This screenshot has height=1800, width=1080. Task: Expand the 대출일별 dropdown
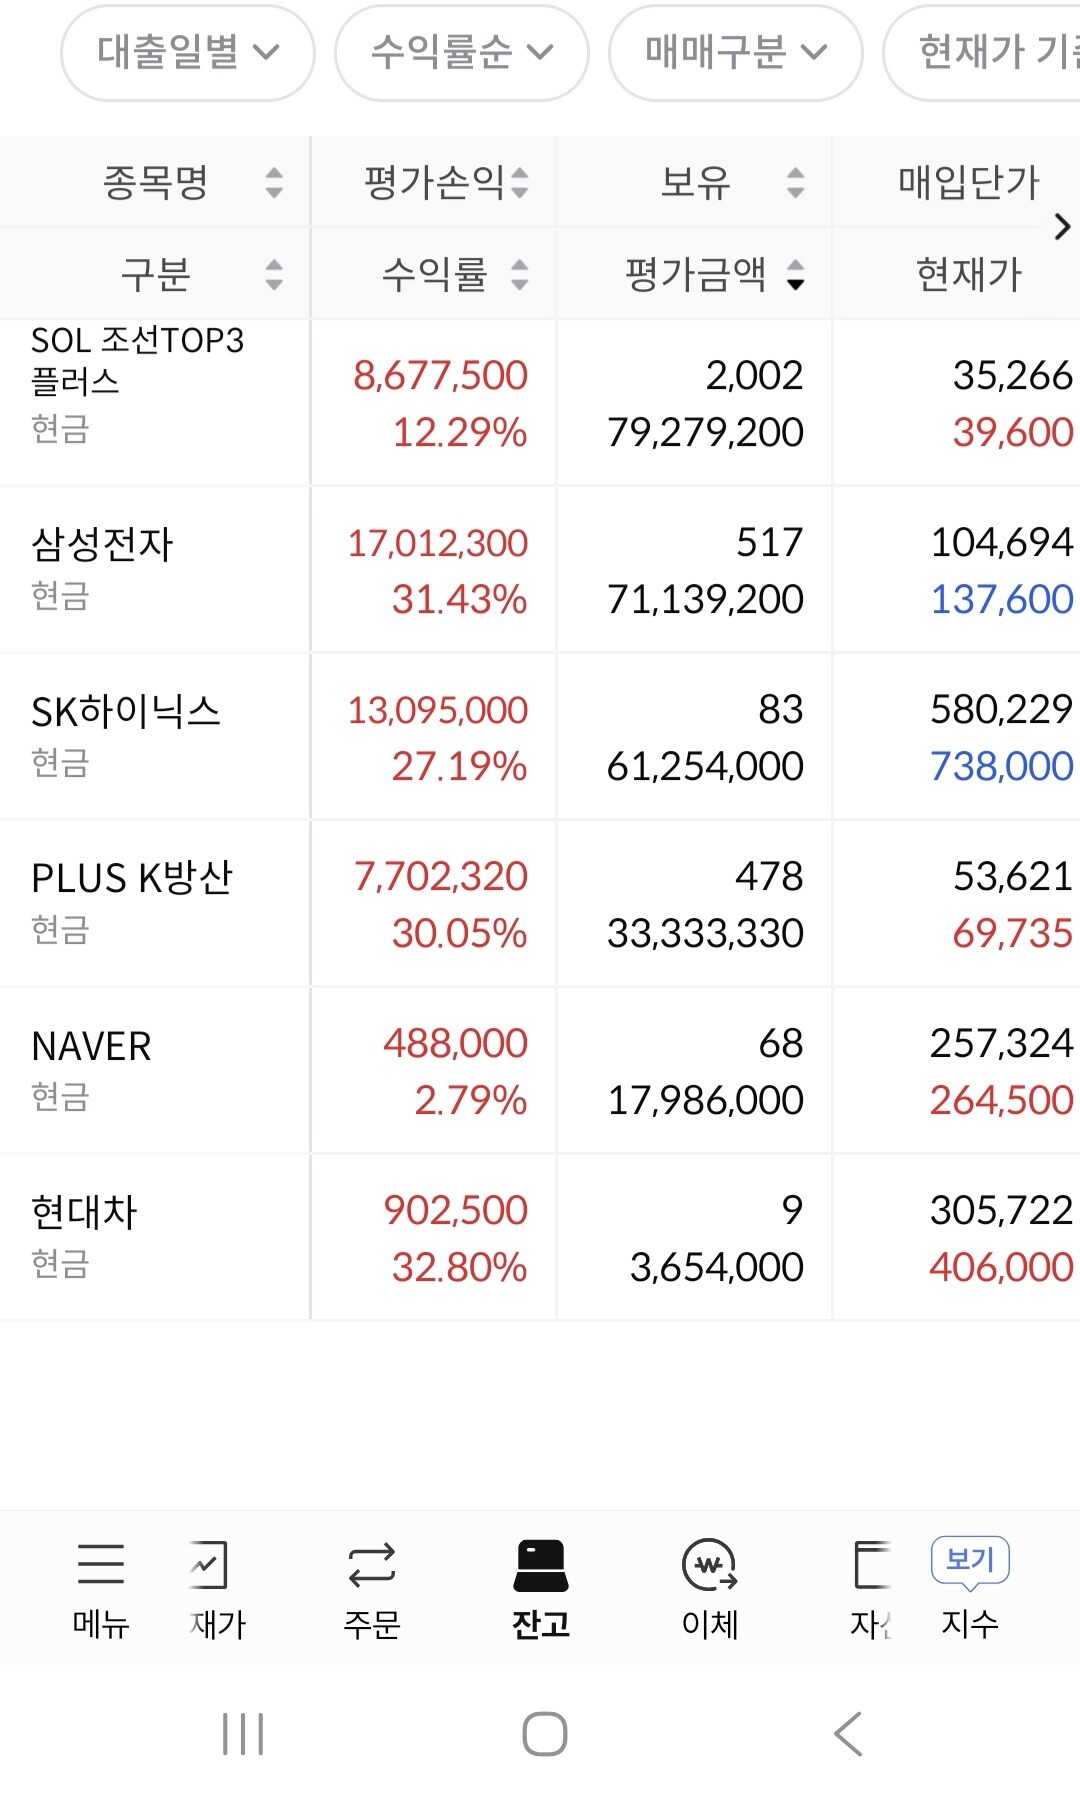coord(188,52)
